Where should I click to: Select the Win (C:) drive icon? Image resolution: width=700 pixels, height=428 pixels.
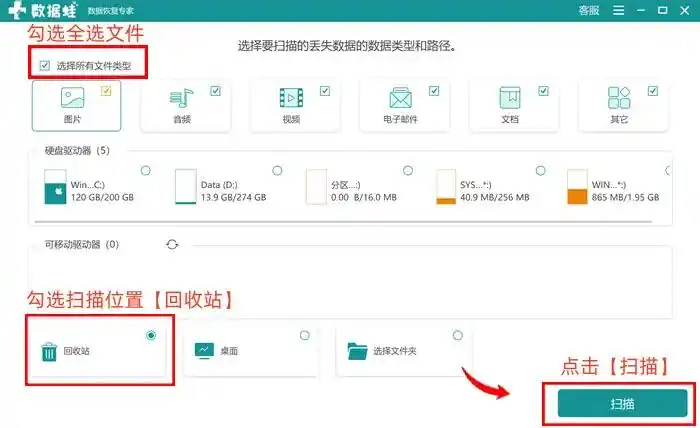click(x=55, y=187)
